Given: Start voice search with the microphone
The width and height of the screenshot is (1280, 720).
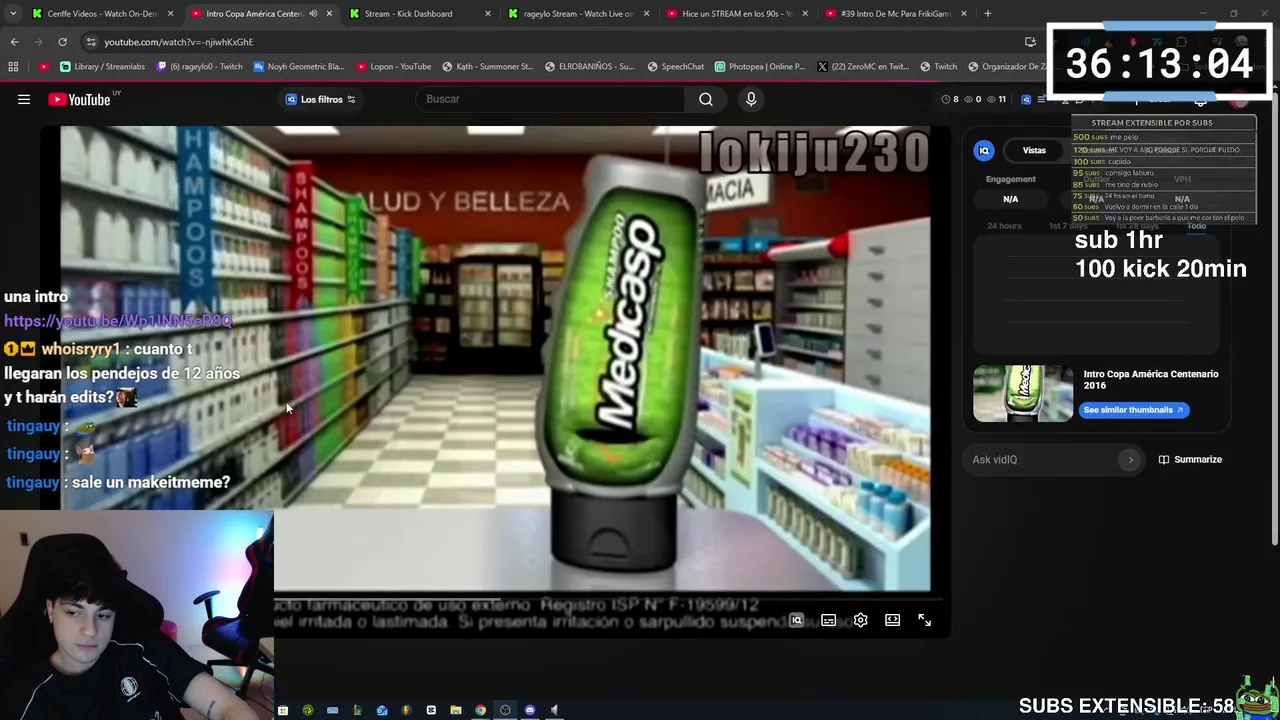Looking at the screenshot, I should coord(751,99).
